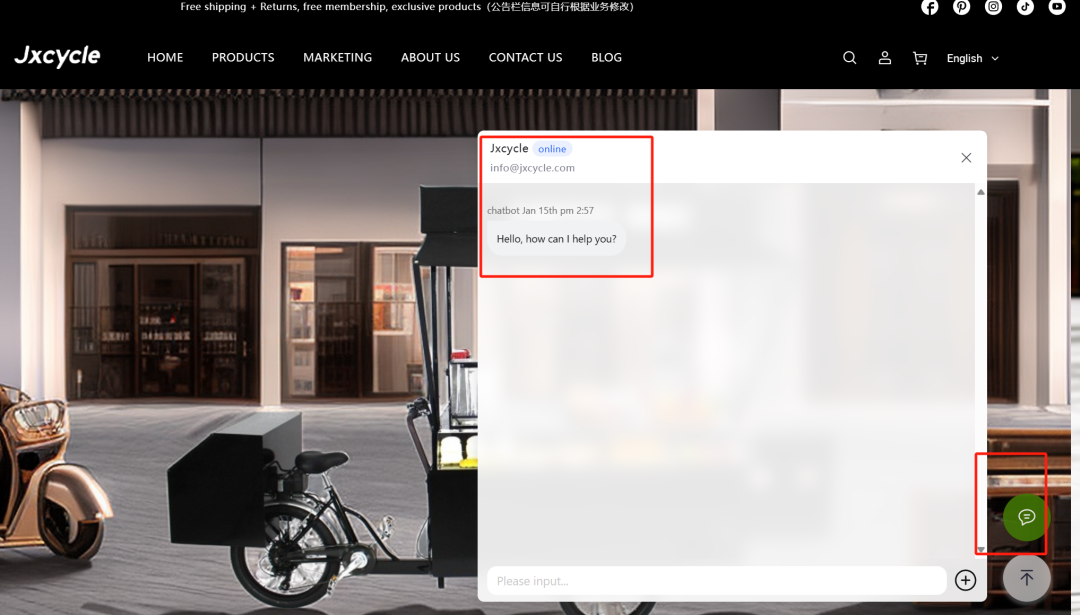Image resolution: width=1080 pixels, height=615 pixels.
Task: Open the Pinterest social link
Action: pyautogui.click(x=962, y=7)
